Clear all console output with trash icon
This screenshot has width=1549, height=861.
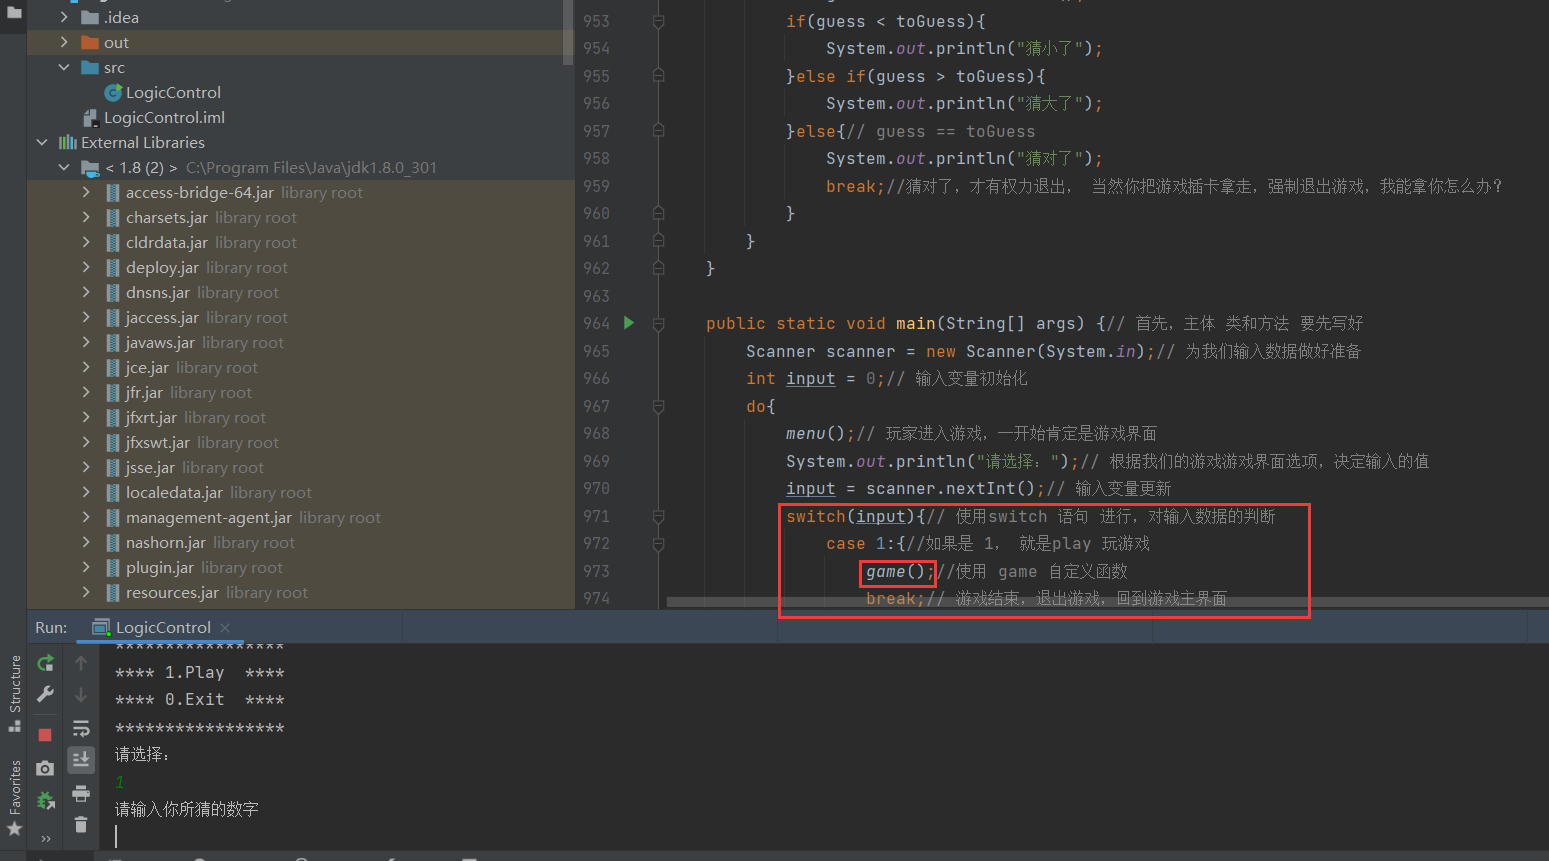(x=81, y=825)
